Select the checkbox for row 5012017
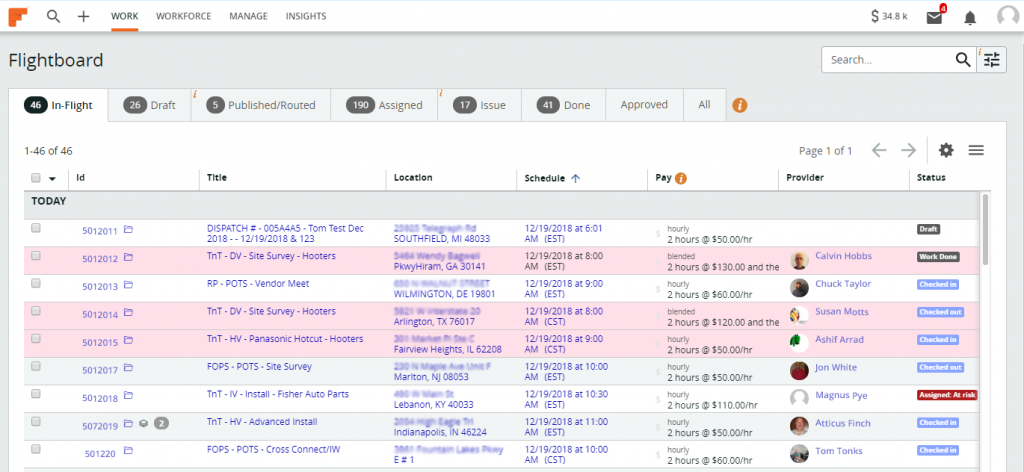This screenshot has height=472, width=1024. click(x=36, y=366)
